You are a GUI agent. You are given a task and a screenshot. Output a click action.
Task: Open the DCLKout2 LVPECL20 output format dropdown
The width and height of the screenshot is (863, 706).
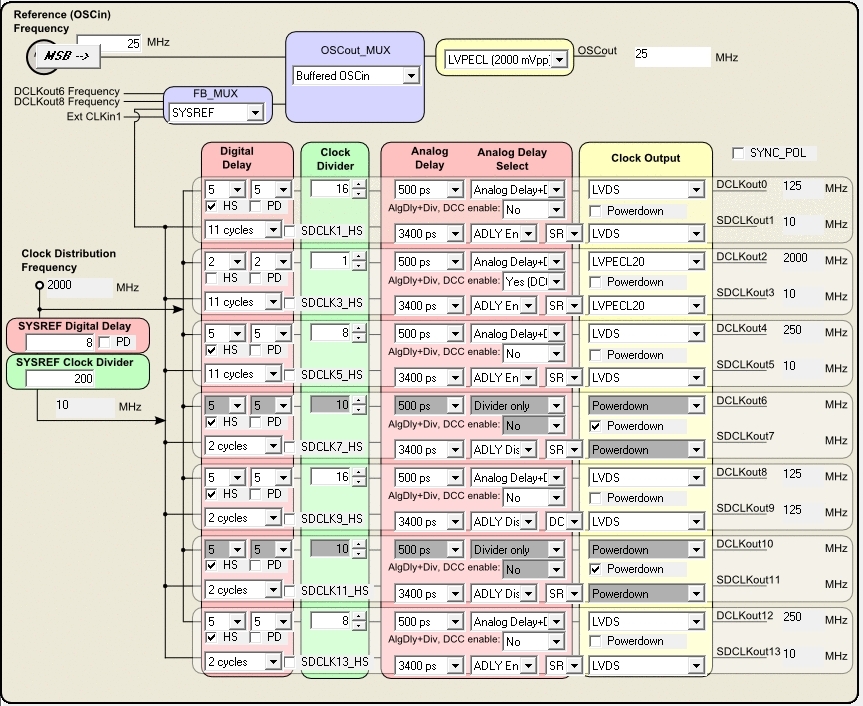(696, 262)
